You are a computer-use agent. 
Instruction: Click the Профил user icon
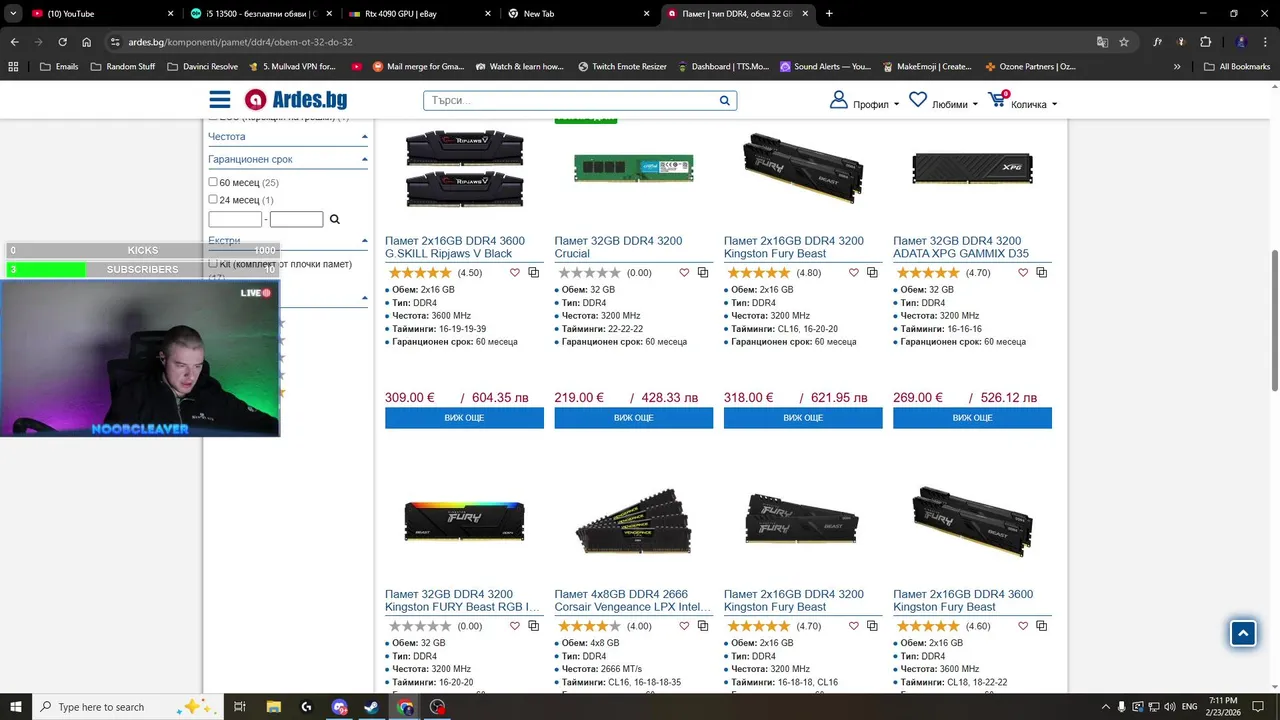[839, 100]
